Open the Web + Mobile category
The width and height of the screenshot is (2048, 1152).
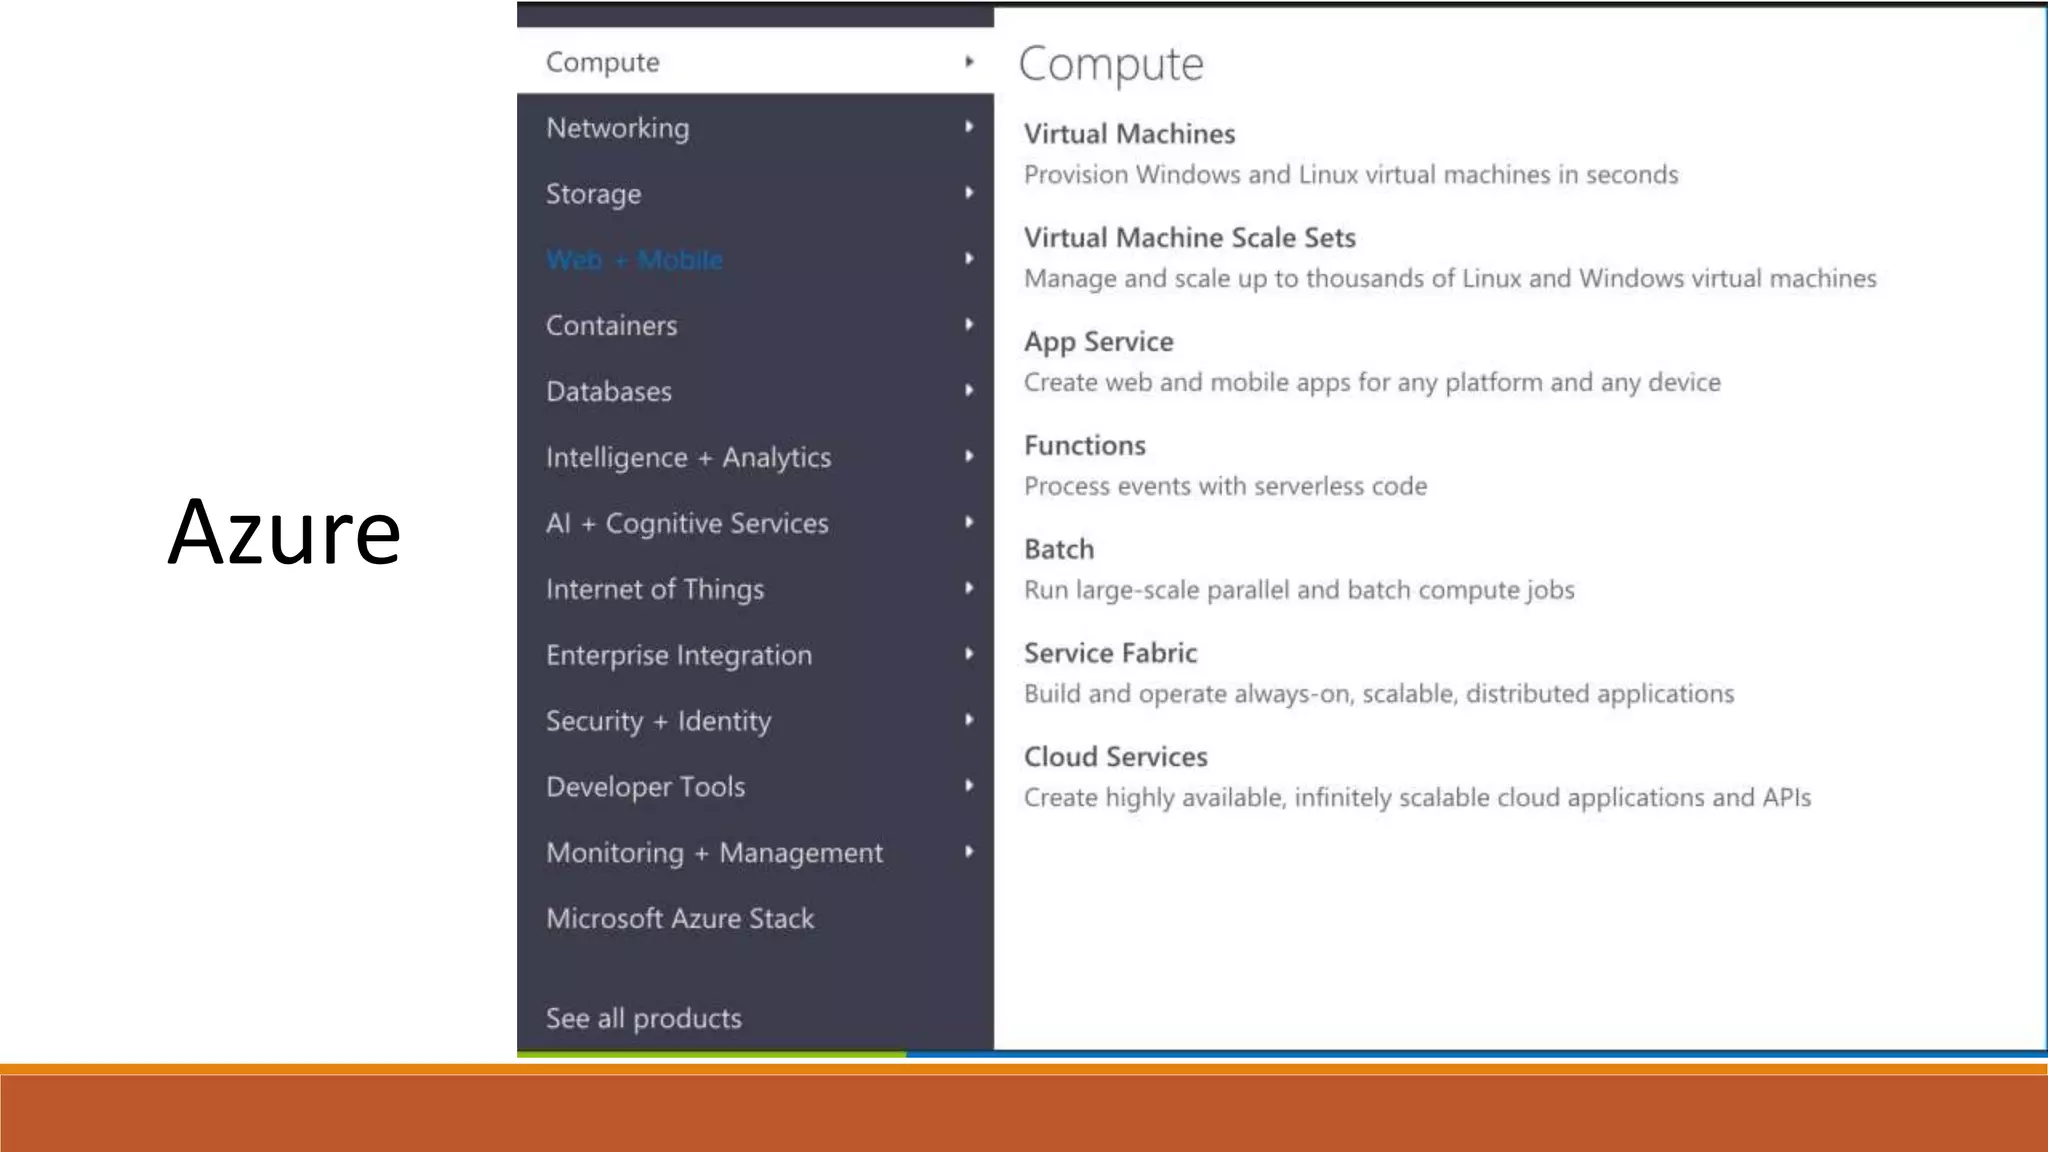click(634, 260)
